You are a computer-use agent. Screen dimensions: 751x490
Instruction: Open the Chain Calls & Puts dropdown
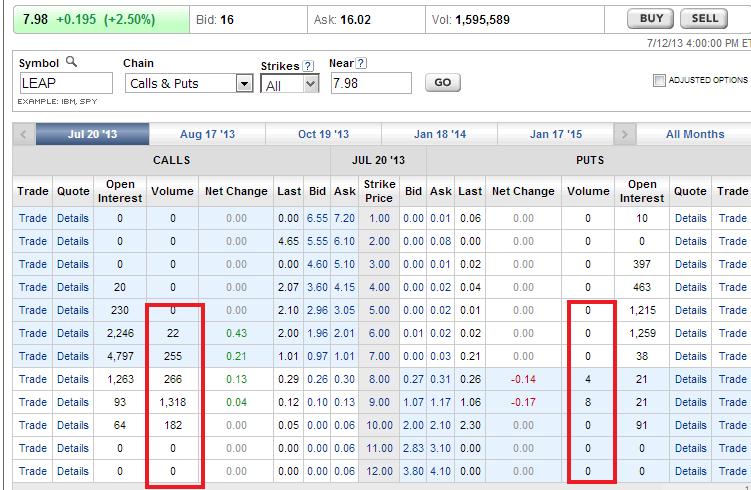244,84
